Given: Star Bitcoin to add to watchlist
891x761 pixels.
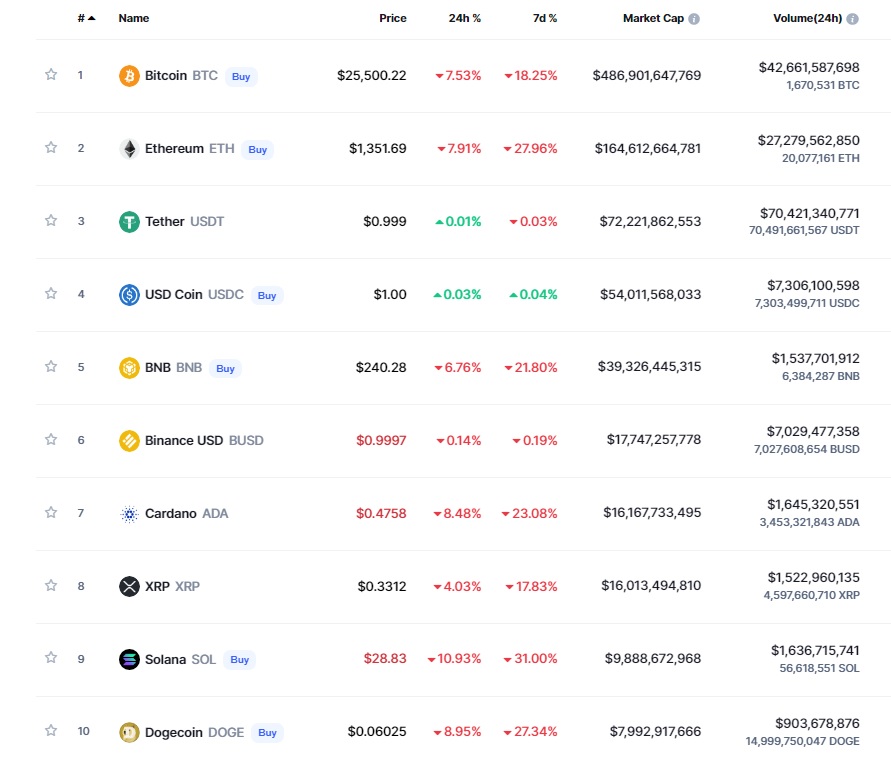Looking at the screenshot, I should click(x=51, y=75).
